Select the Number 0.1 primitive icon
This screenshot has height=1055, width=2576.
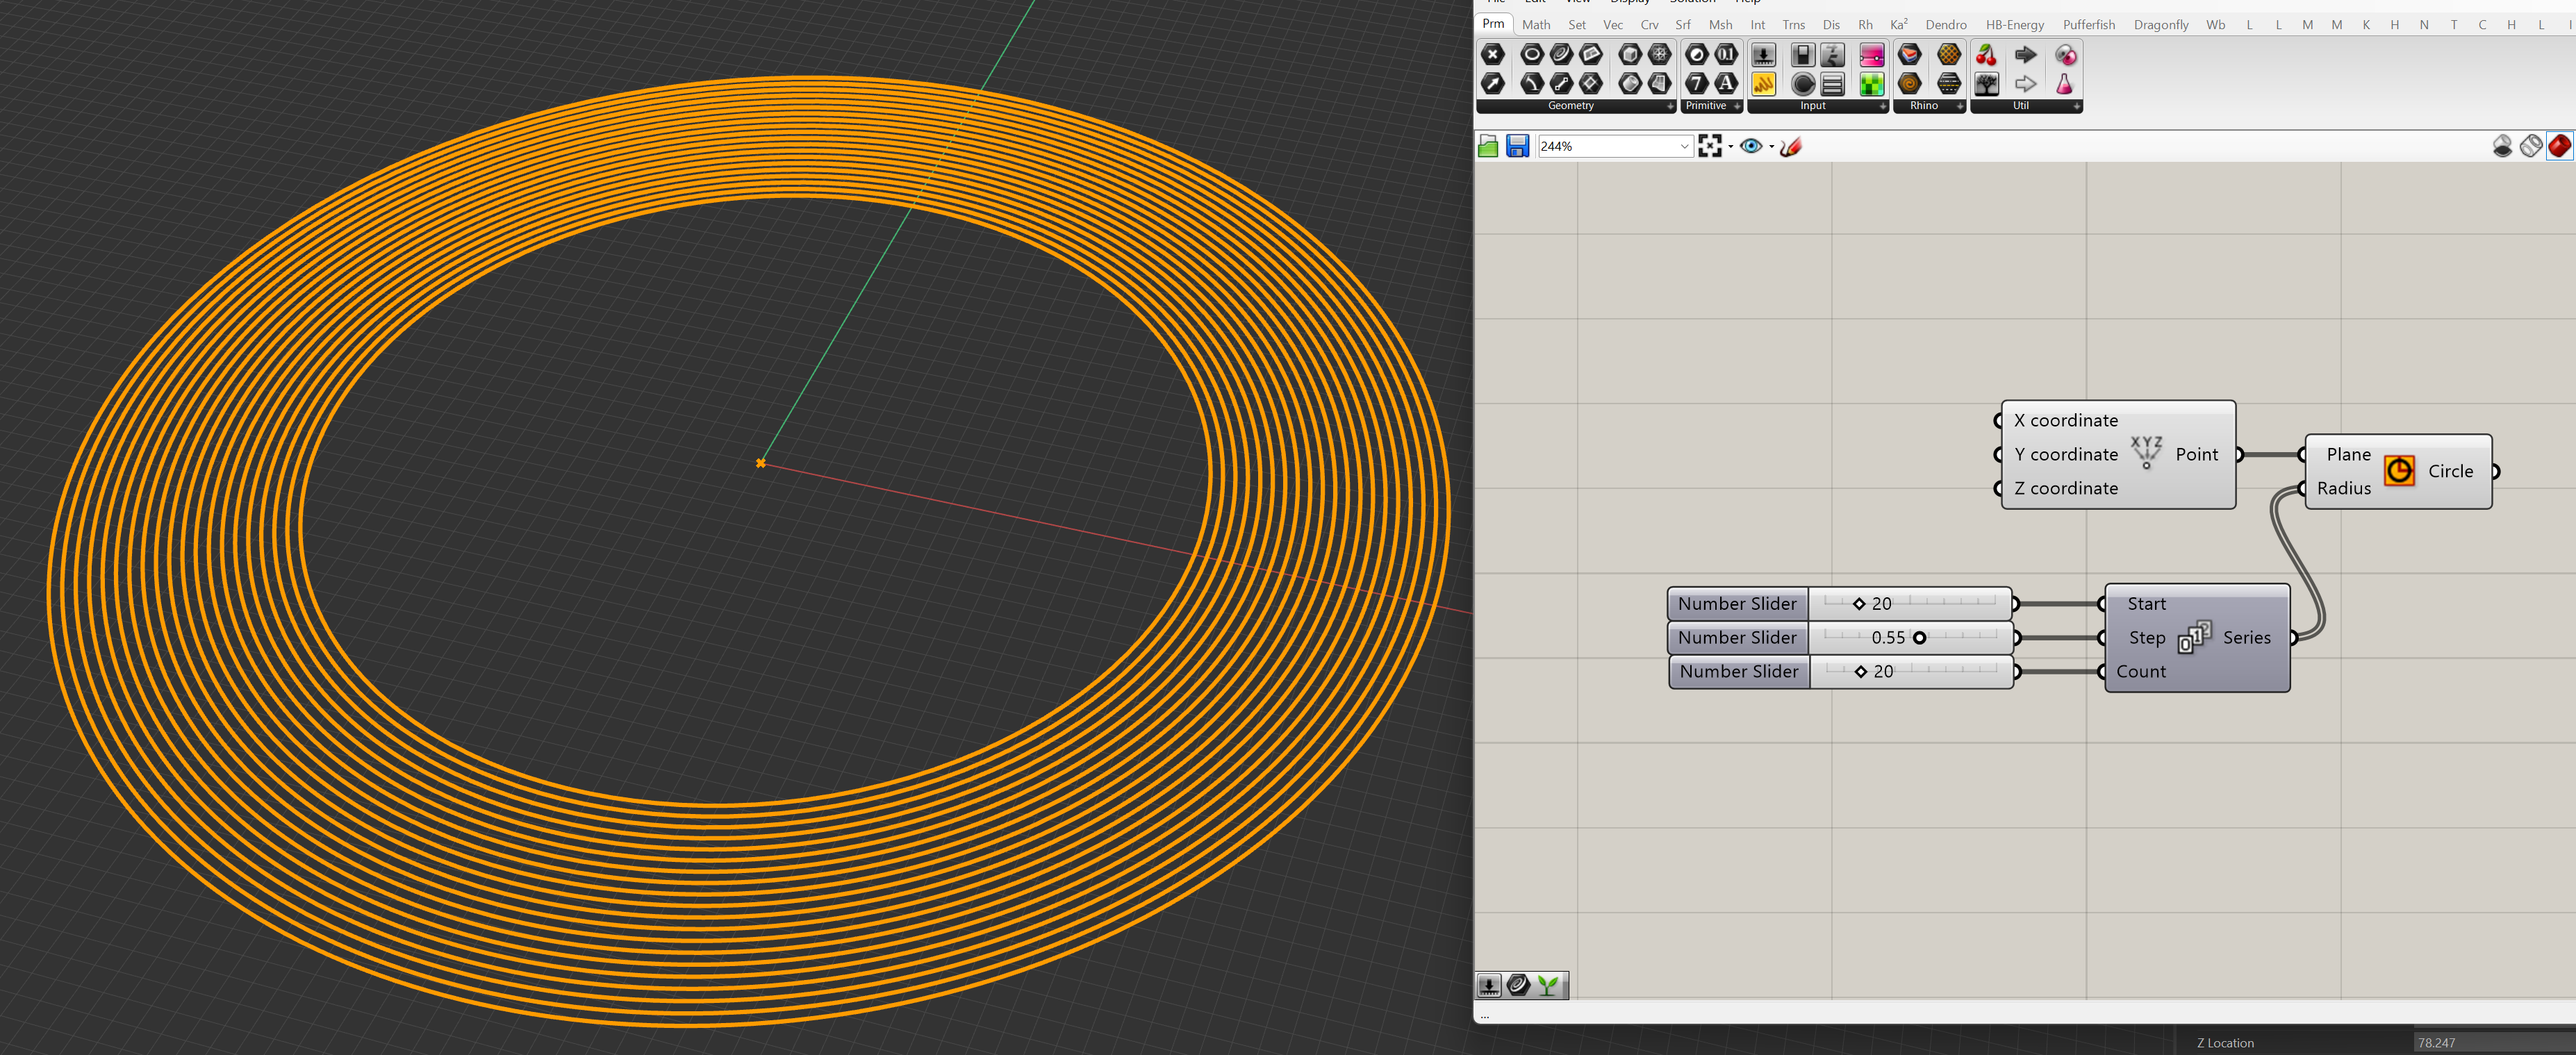pos(1727,54)
